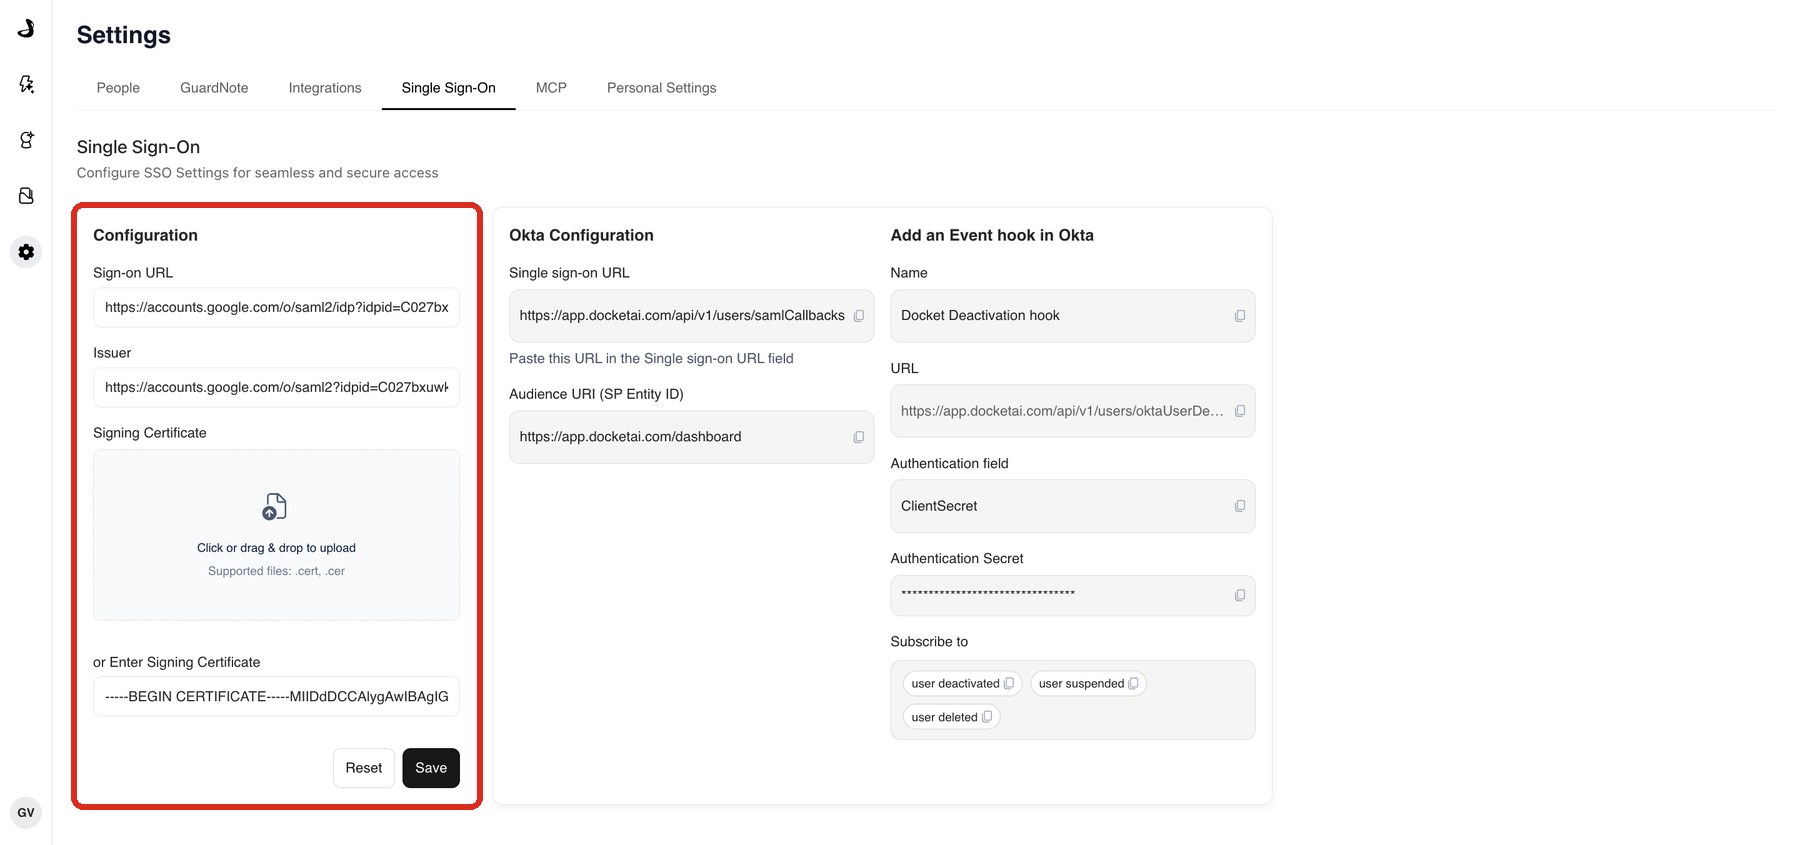Switch to the People tab

(x=118, y=88)
